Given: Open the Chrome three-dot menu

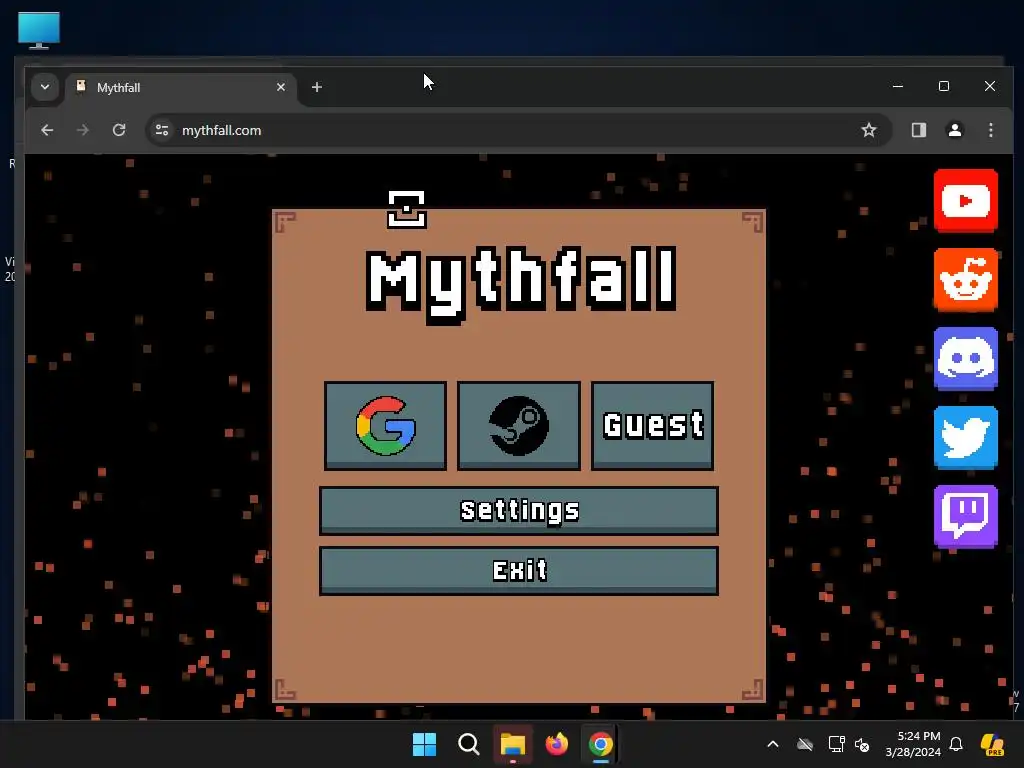Looking at the screenshot, I should tap(991, 130).
